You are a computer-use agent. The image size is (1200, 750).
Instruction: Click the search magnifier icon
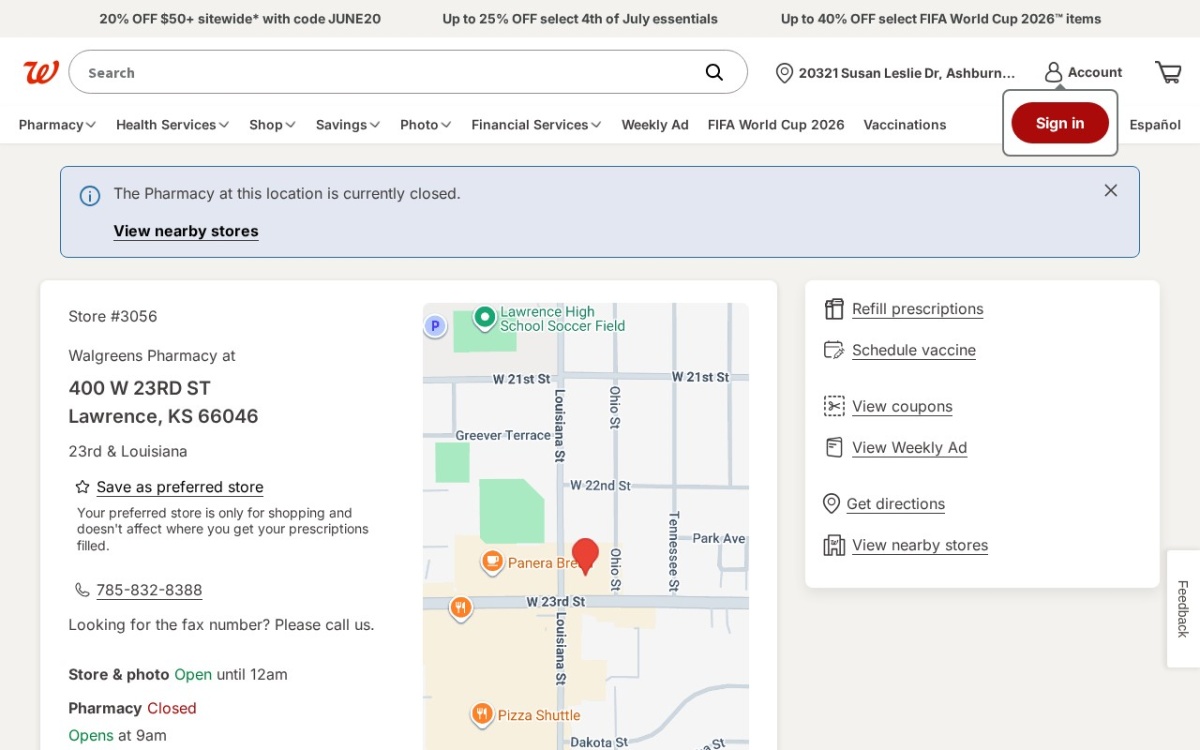714,72
